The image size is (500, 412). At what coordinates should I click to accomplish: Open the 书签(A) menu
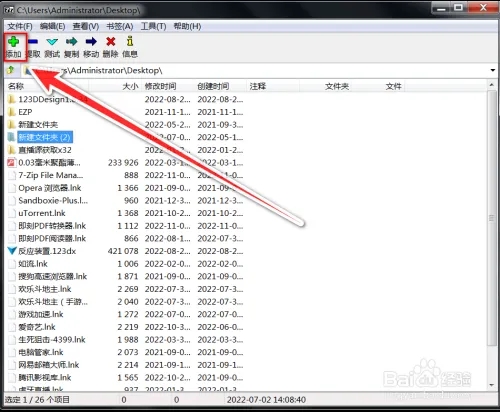pos(120,26)
